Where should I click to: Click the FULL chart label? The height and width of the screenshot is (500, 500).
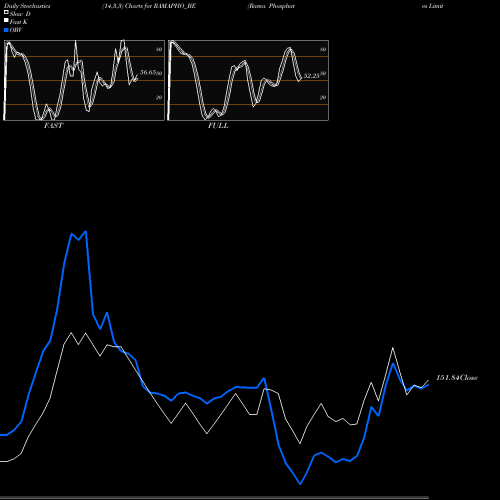[x=218, y=126]
